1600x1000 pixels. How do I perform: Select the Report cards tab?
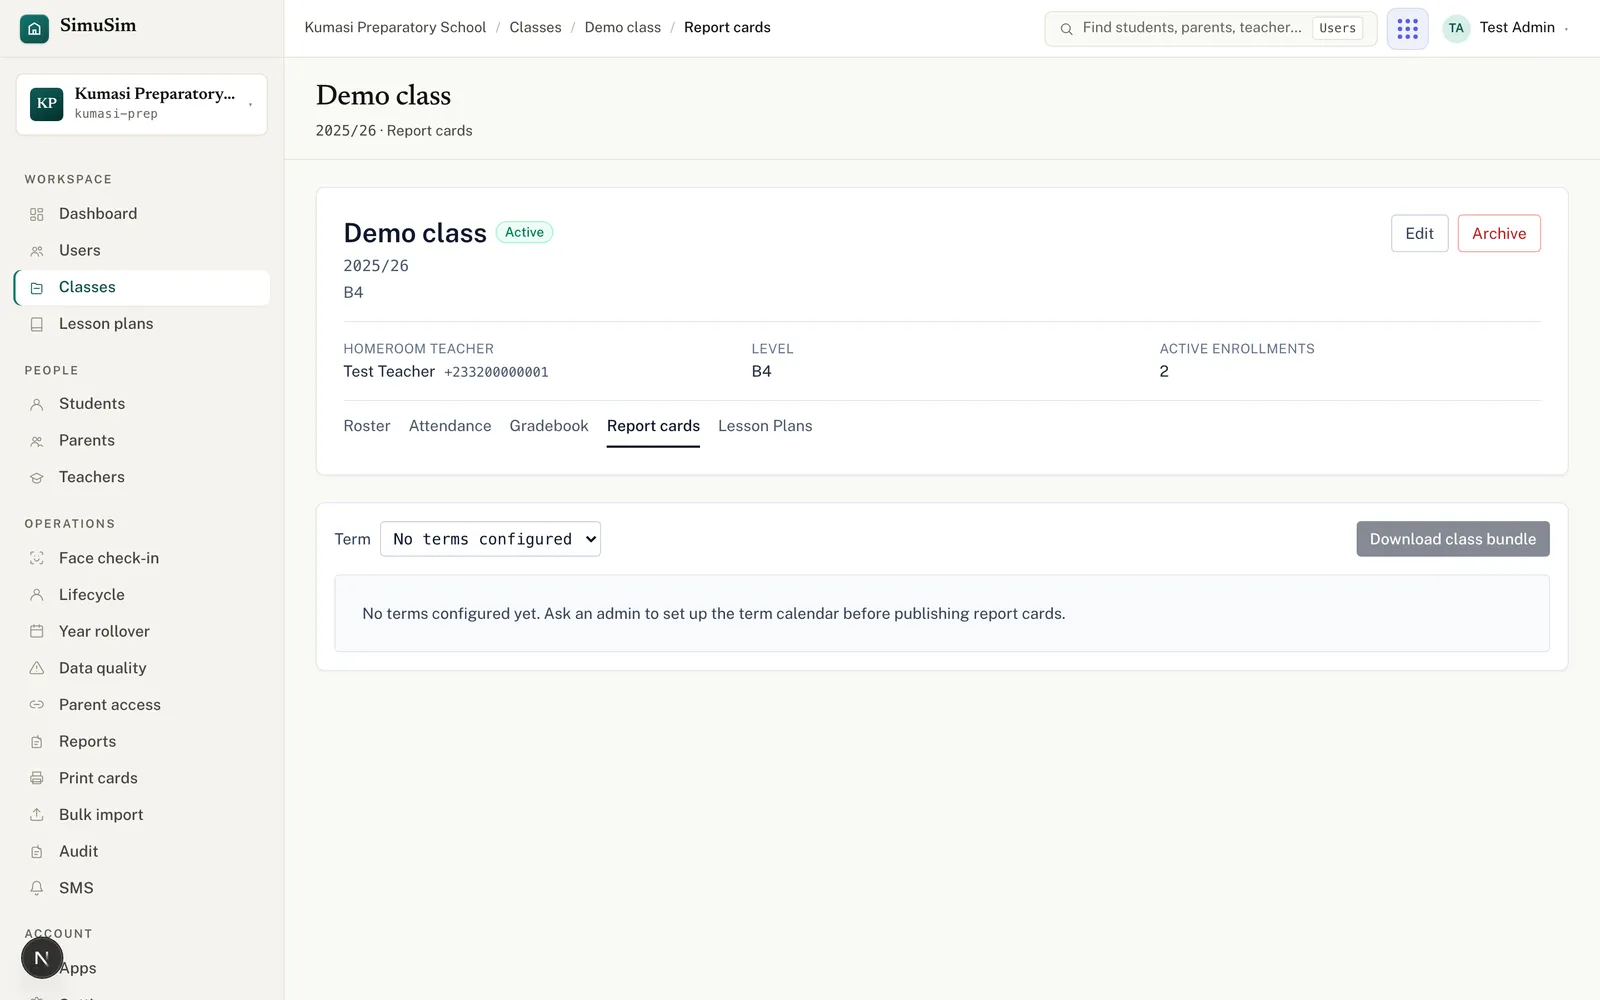click(x=653, y=426)
